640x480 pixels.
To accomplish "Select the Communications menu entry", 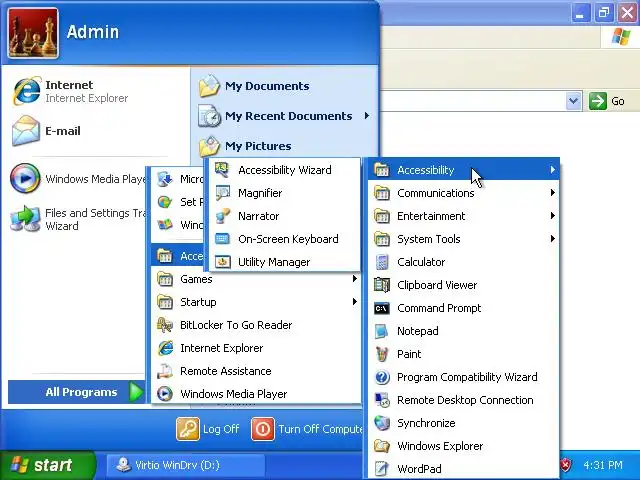I will [464, 193].
